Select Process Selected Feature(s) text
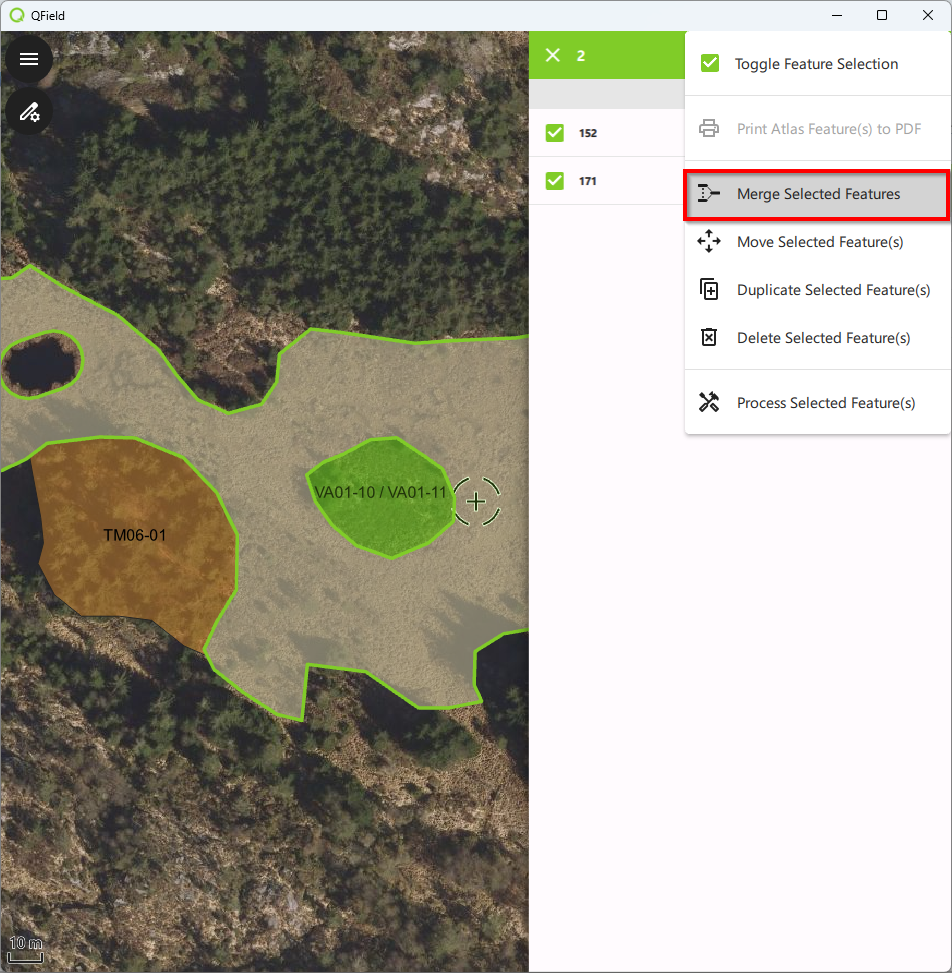The image size is (952, 973). click(x=826, y=403)
